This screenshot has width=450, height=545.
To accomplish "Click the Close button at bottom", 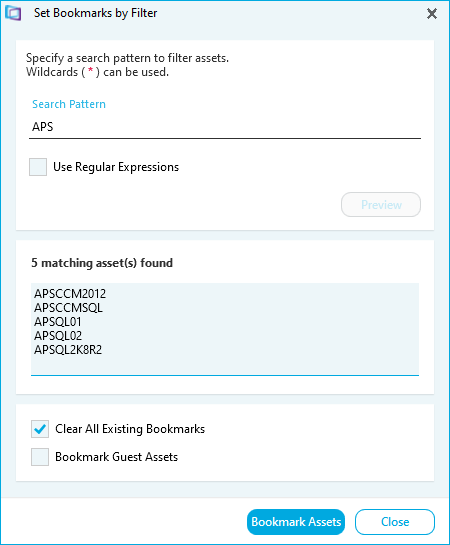I will tap(395, 522).
